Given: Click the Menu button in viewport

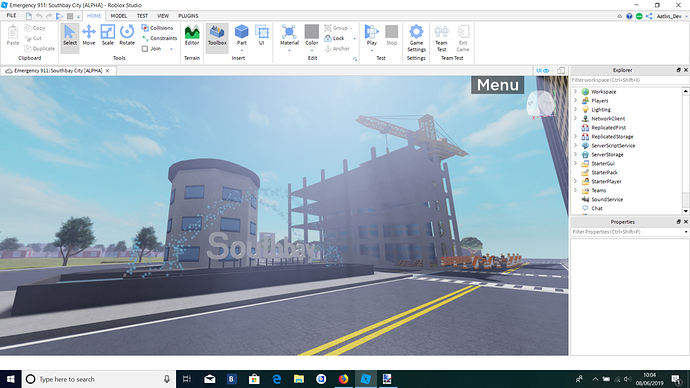Looking at the screenshot, I should tap(497, 85).
